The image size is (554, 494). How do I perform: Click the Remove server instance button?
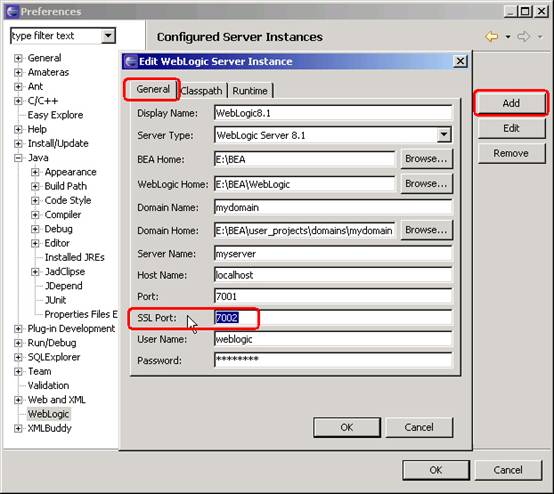pyautogui.click(x=511, y=153)
